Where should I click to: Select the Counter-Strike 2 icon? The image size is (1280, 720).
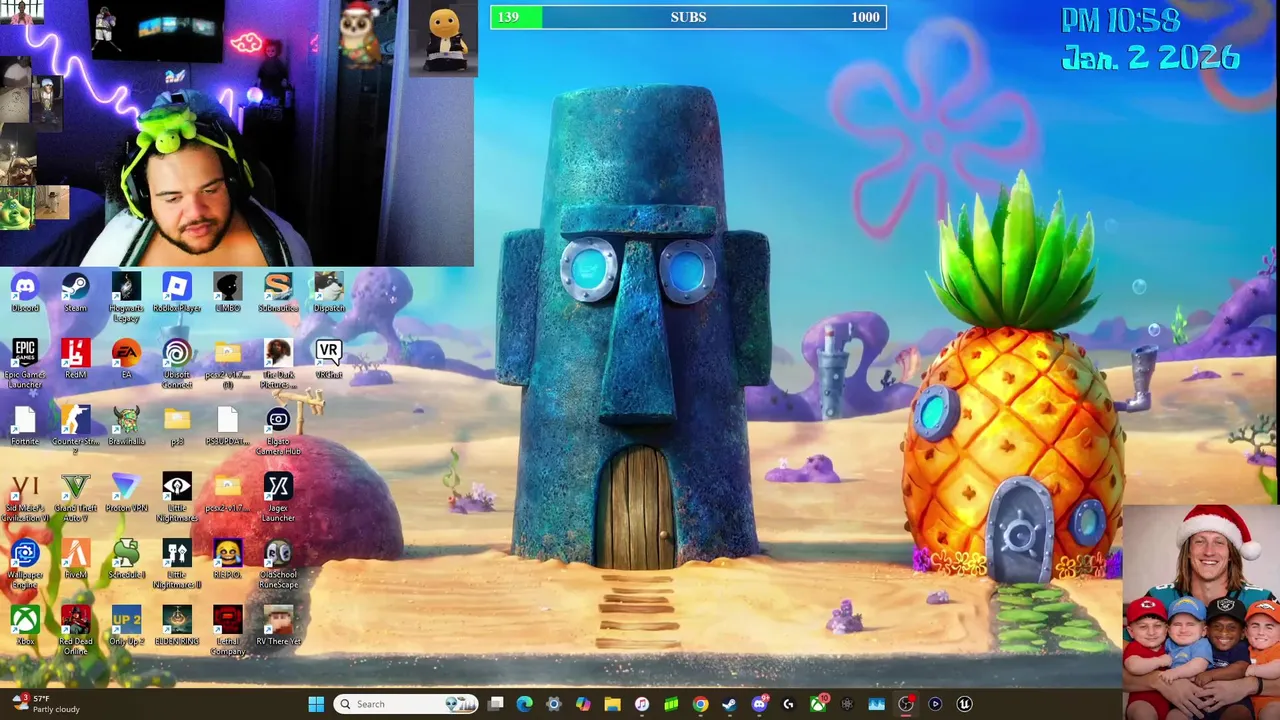(x=75, y=430)
